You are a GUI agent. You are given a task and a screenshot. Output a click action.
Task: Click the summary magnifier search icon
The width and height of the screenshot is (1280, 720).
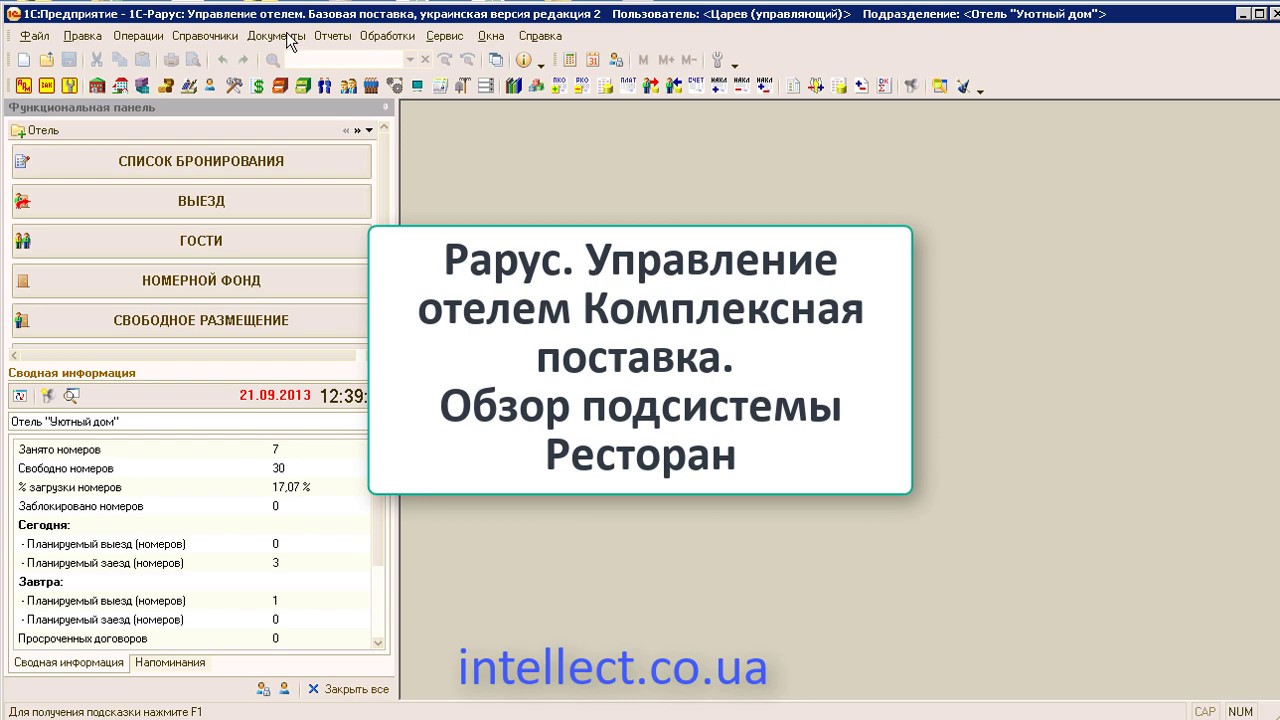pyautogui.click(x=71, y=396)
